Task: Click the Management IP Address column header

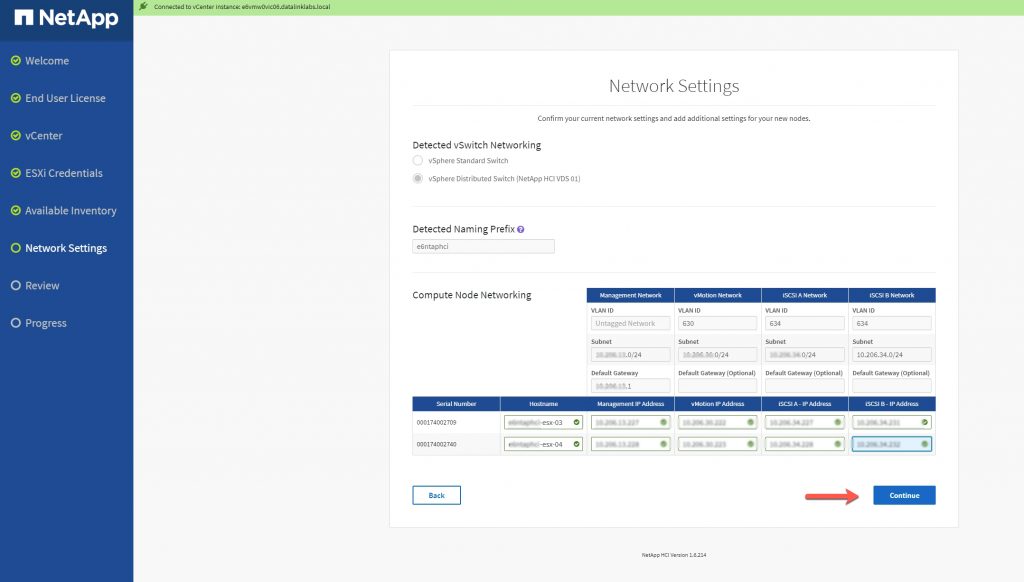Action: [x=630, y=404]
